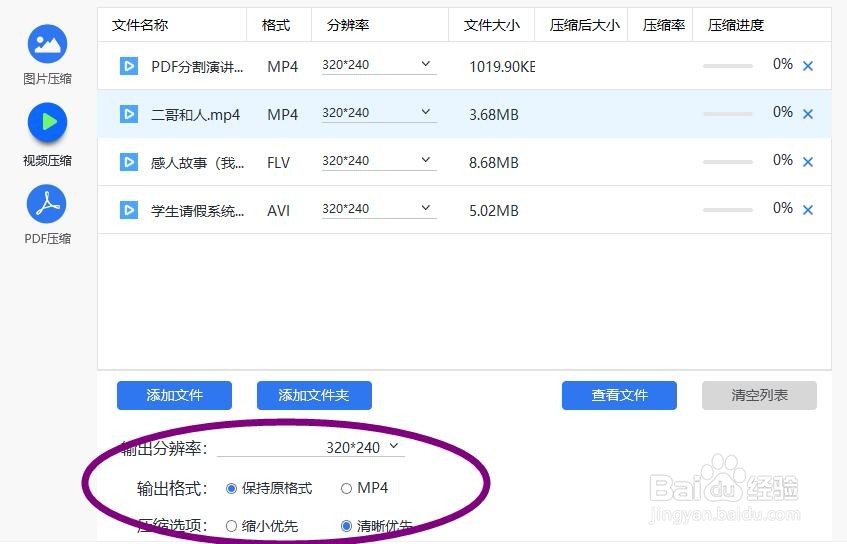The image size is (847, 544).
Task: Click the 添加文件夹 button
Action: point(314,395)
